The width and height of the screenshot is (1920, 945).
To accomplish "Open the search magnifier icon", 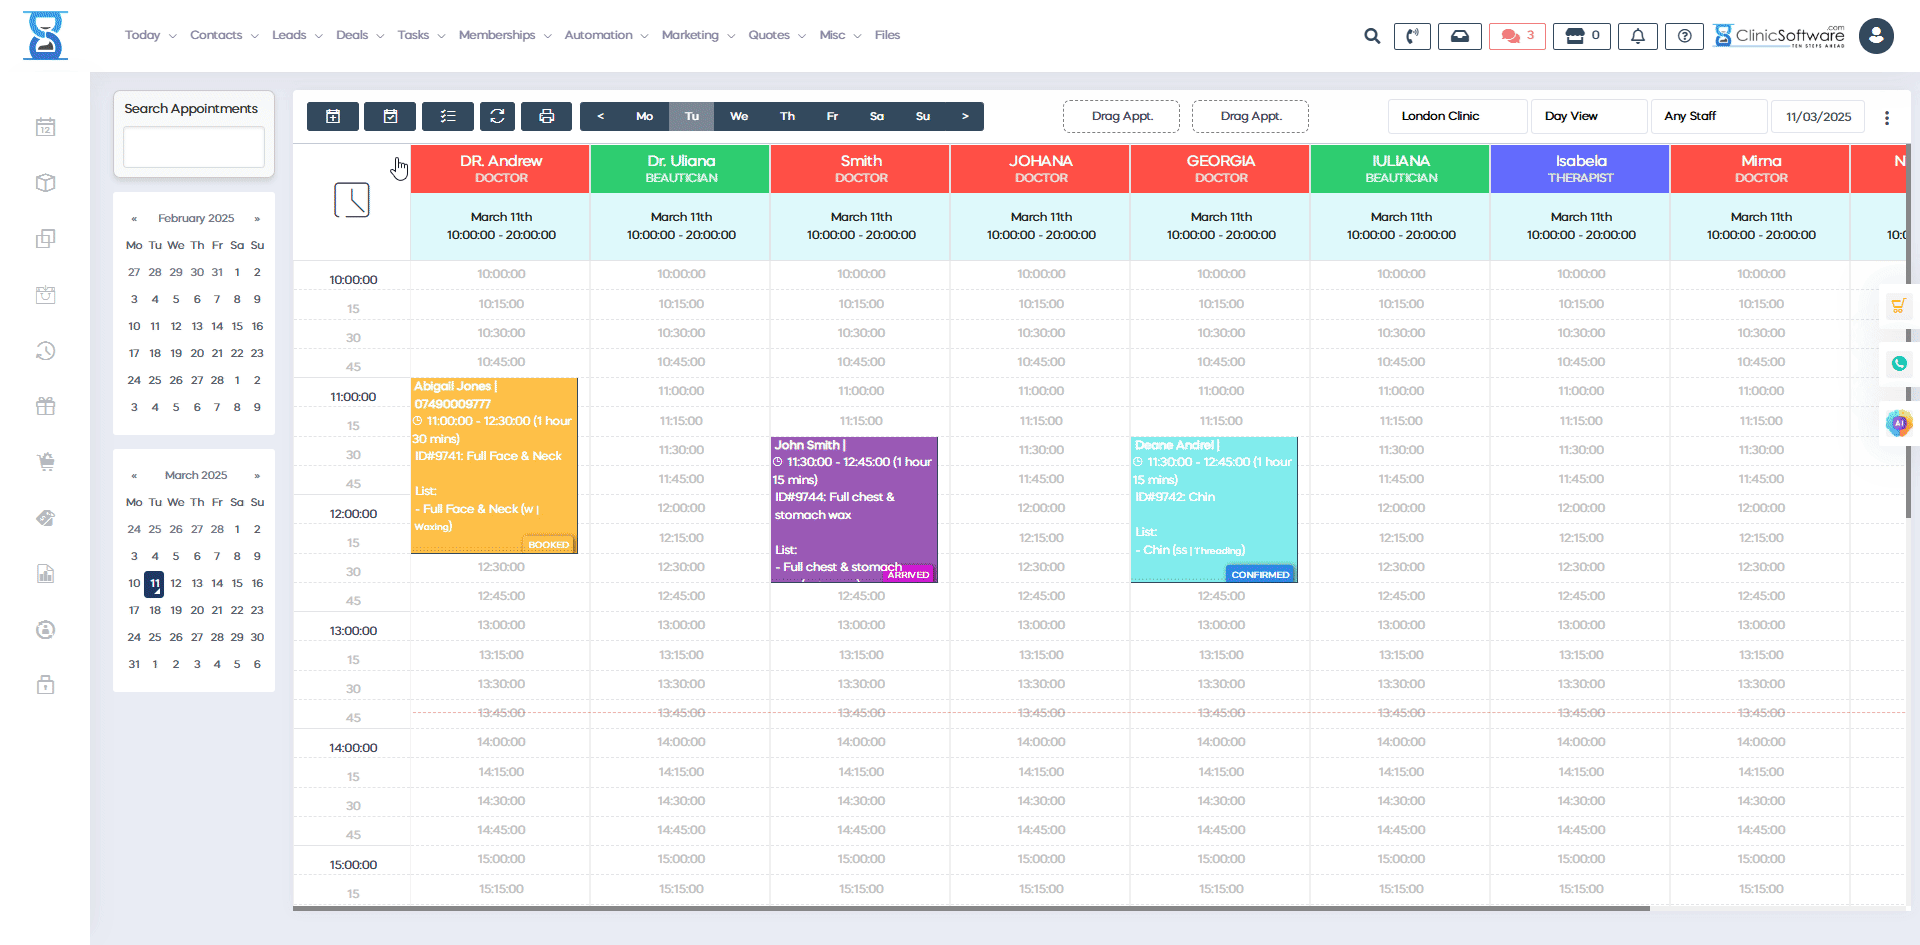I will click(1371, 35).
